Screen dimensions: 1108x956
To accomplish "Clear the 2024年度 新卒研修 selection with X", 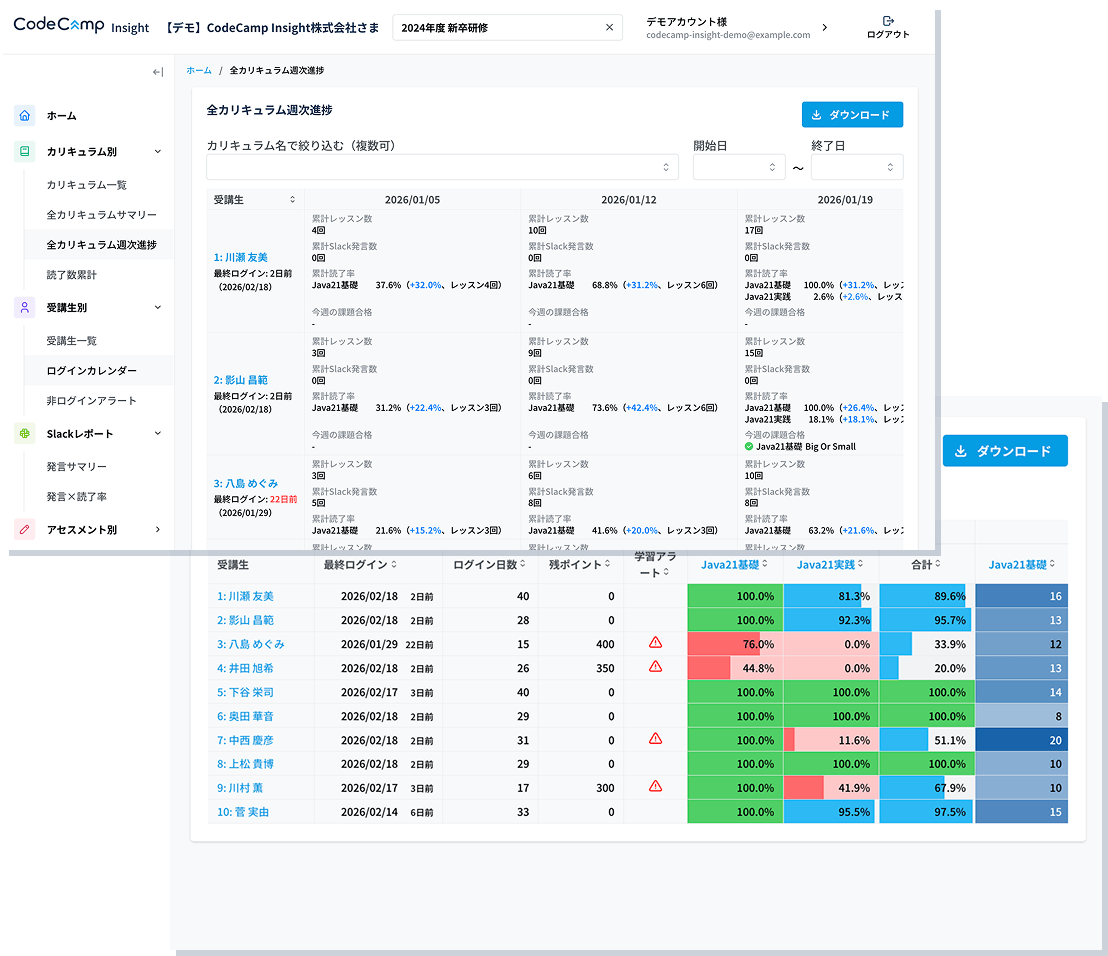I will tap(609, 28).
